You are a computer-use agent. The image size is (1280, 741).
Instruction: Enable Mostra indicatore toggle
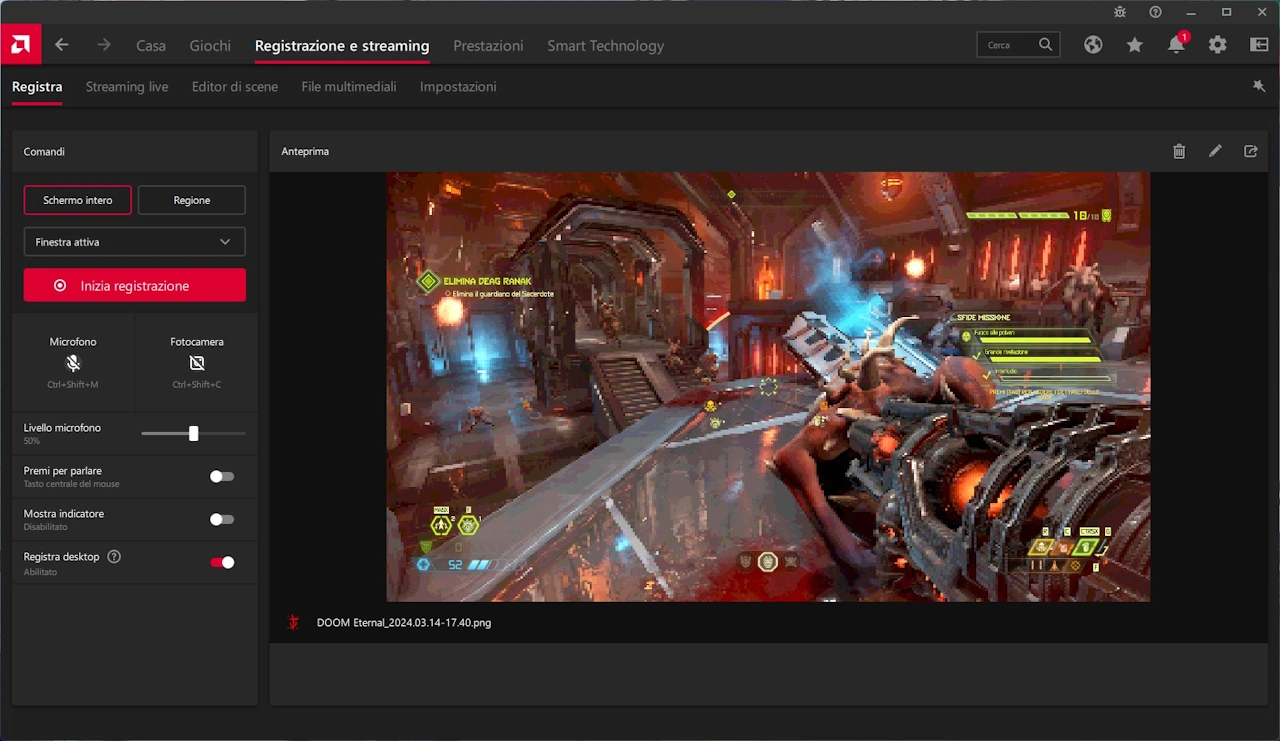coord(222,520)
